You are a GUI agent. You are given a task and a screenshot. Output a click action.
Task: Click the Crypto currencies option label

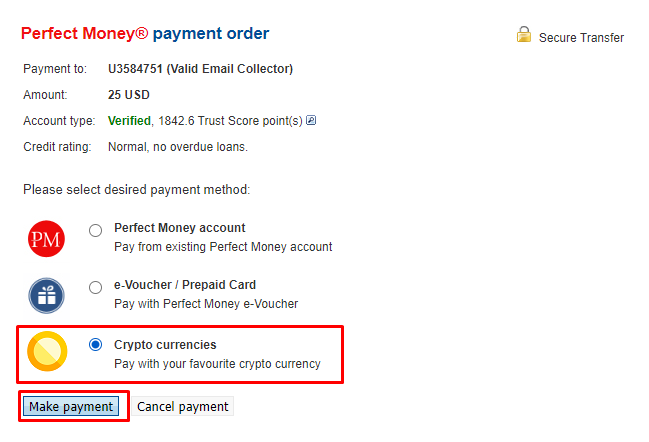165,345
